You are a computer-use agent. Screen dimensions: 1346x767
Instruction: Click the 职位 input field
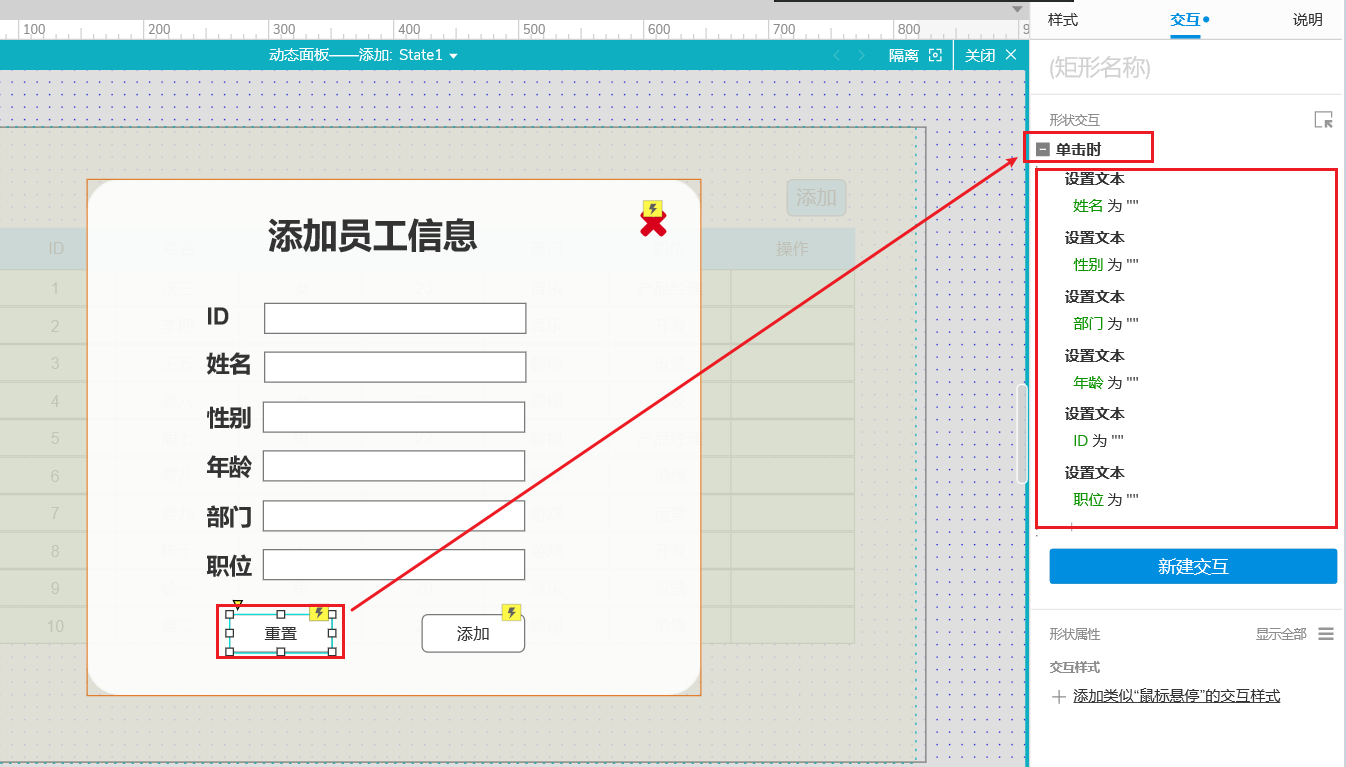coord(394,565)
